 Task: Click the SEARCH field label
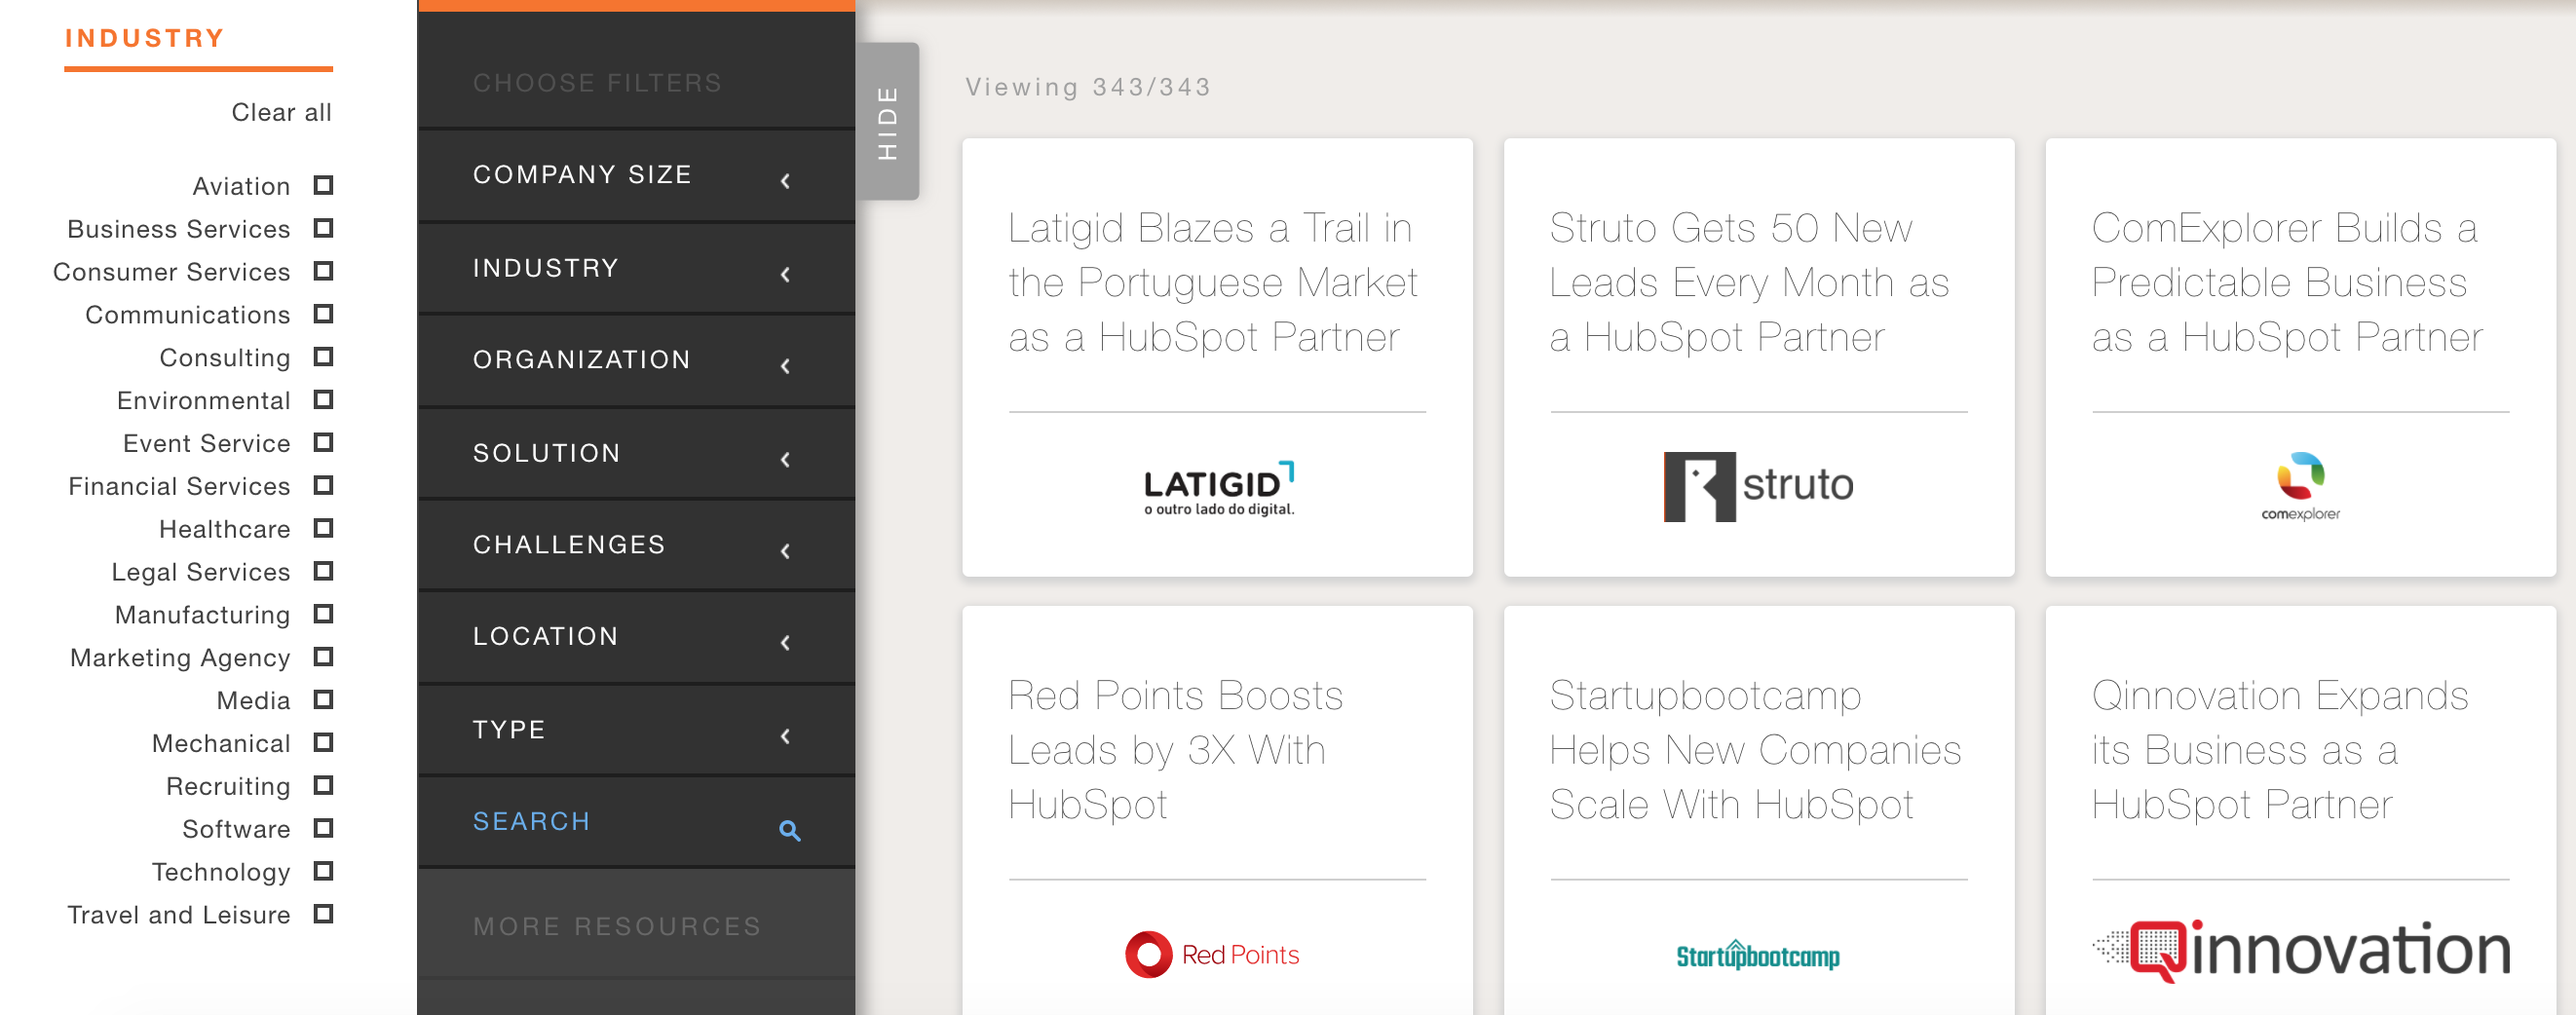pyautogui.click(x=531, y=822)
